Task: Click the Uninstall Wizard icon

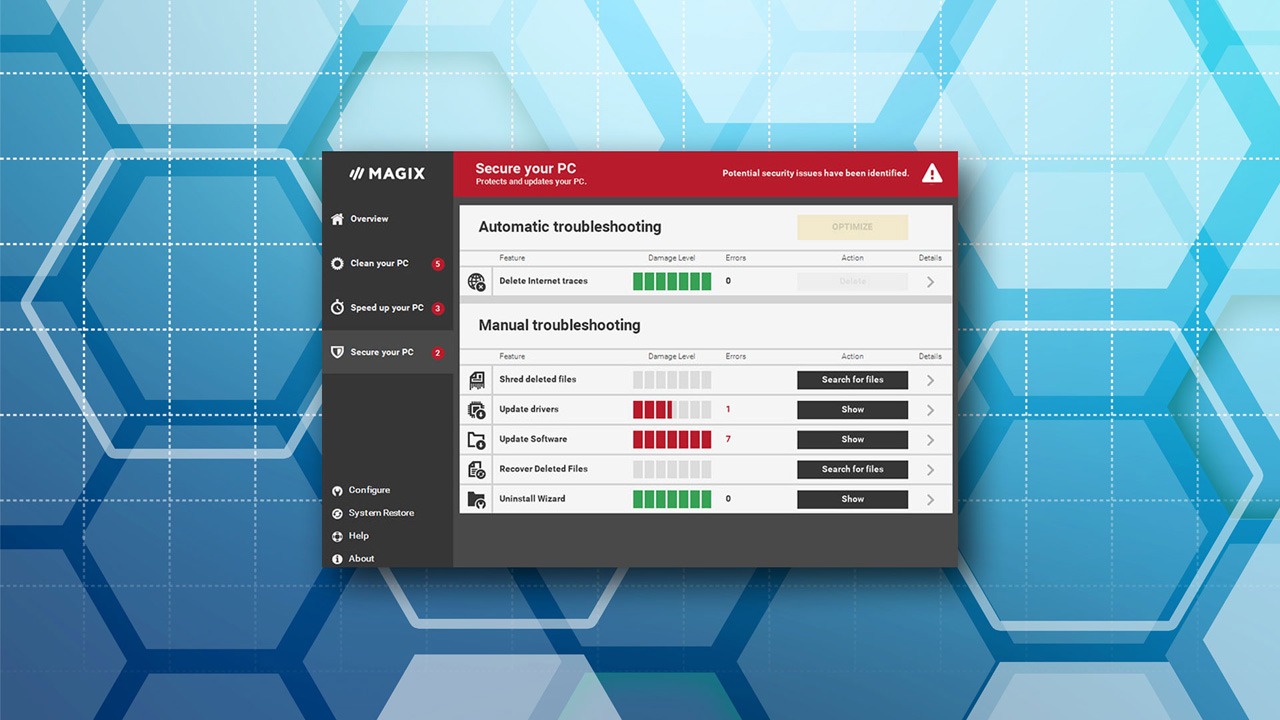Action: tap(477, 499)
